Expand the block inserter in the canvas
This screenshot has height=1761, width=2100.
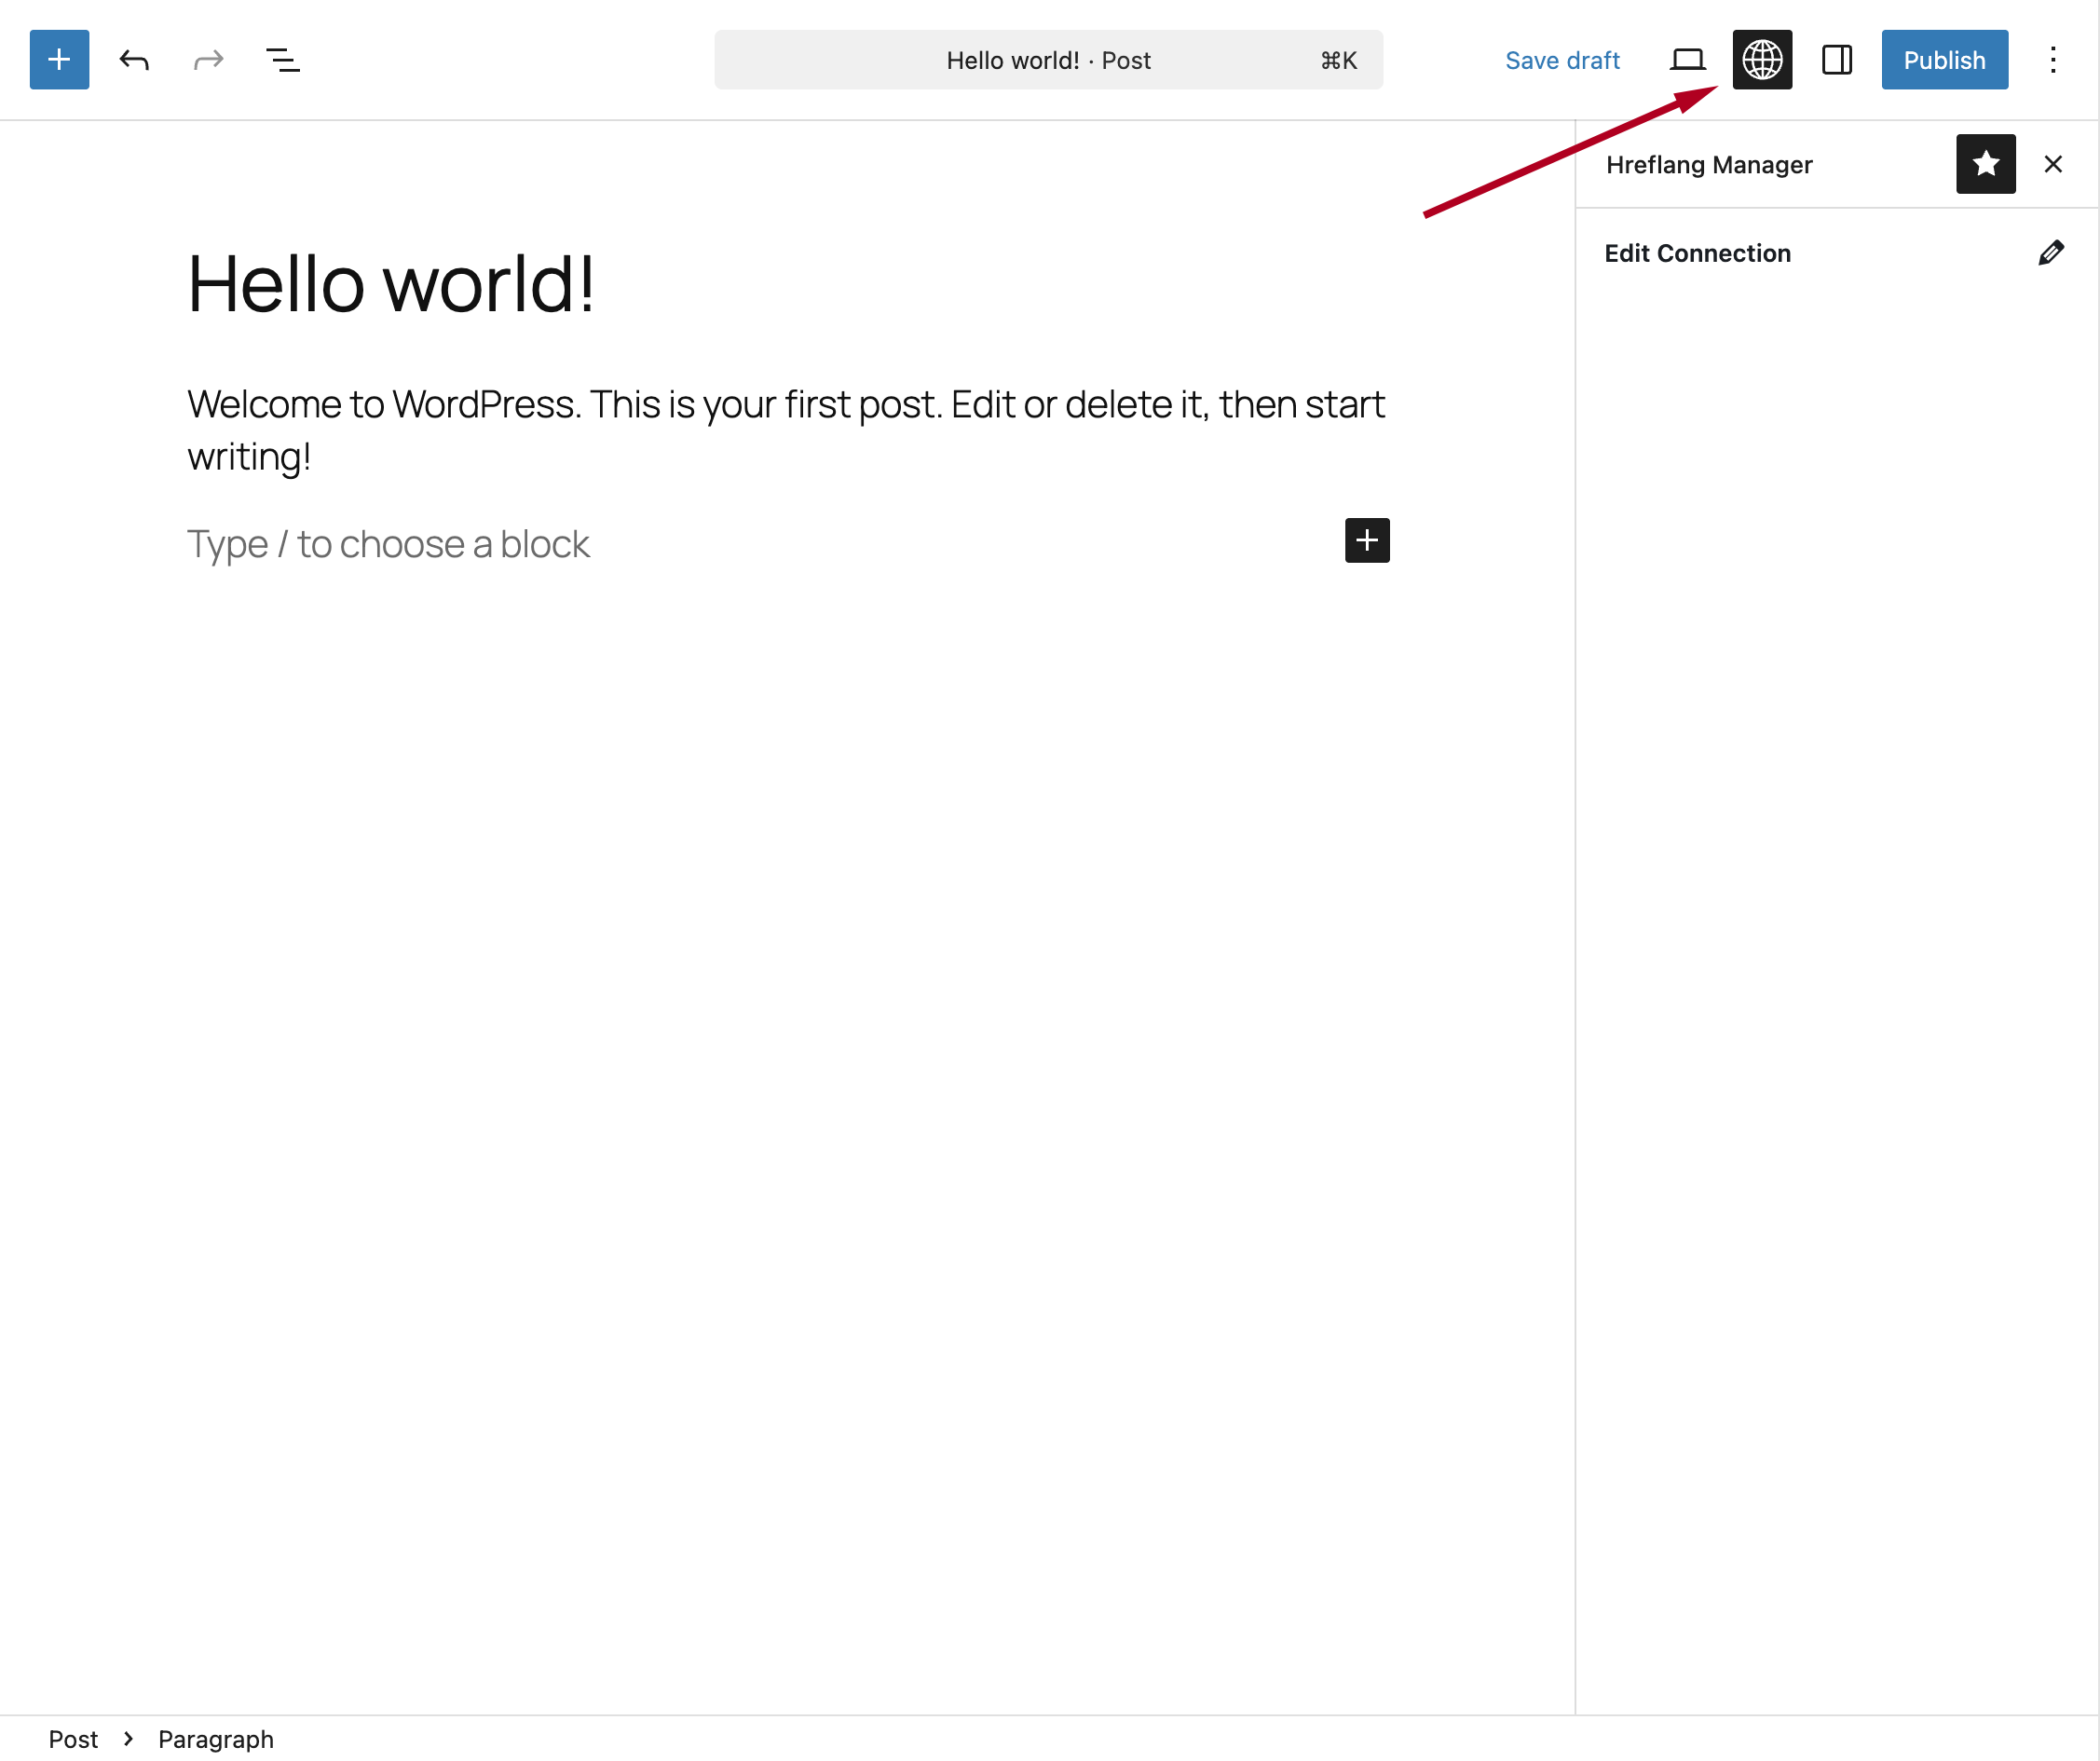click(1366, 541)
